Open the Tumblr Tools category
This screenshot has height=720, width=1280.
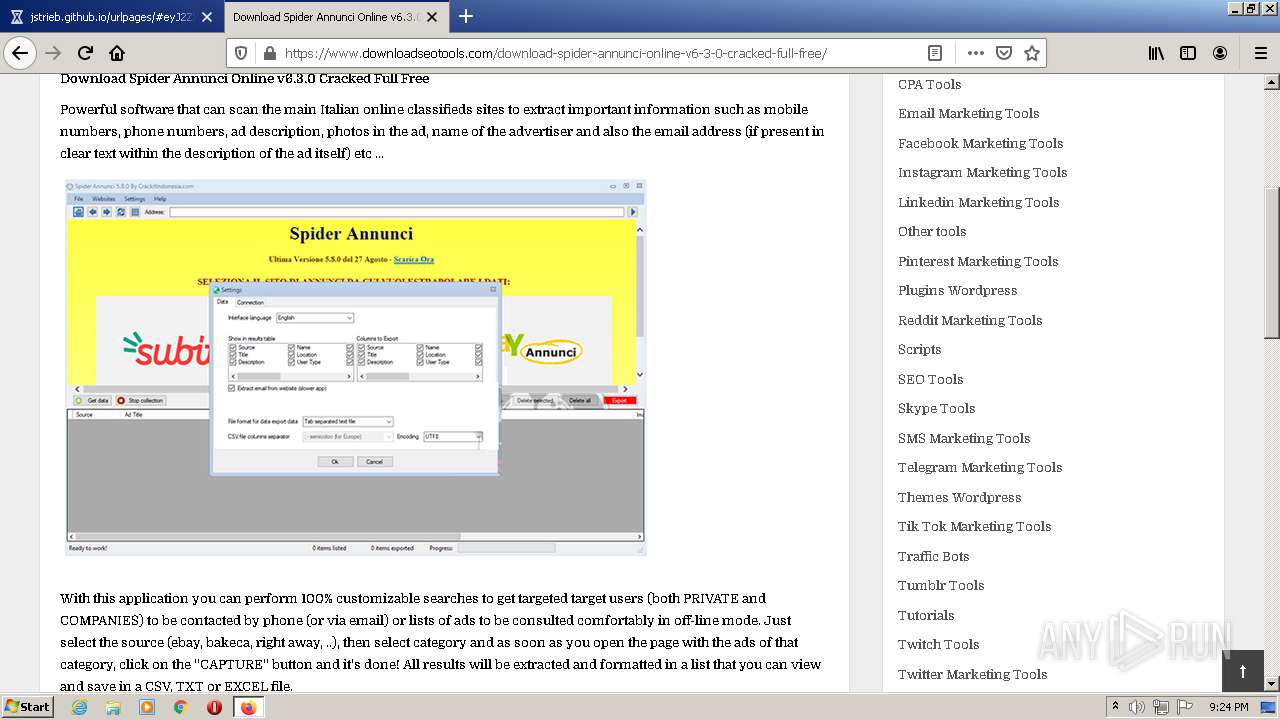tap(941, 585)
